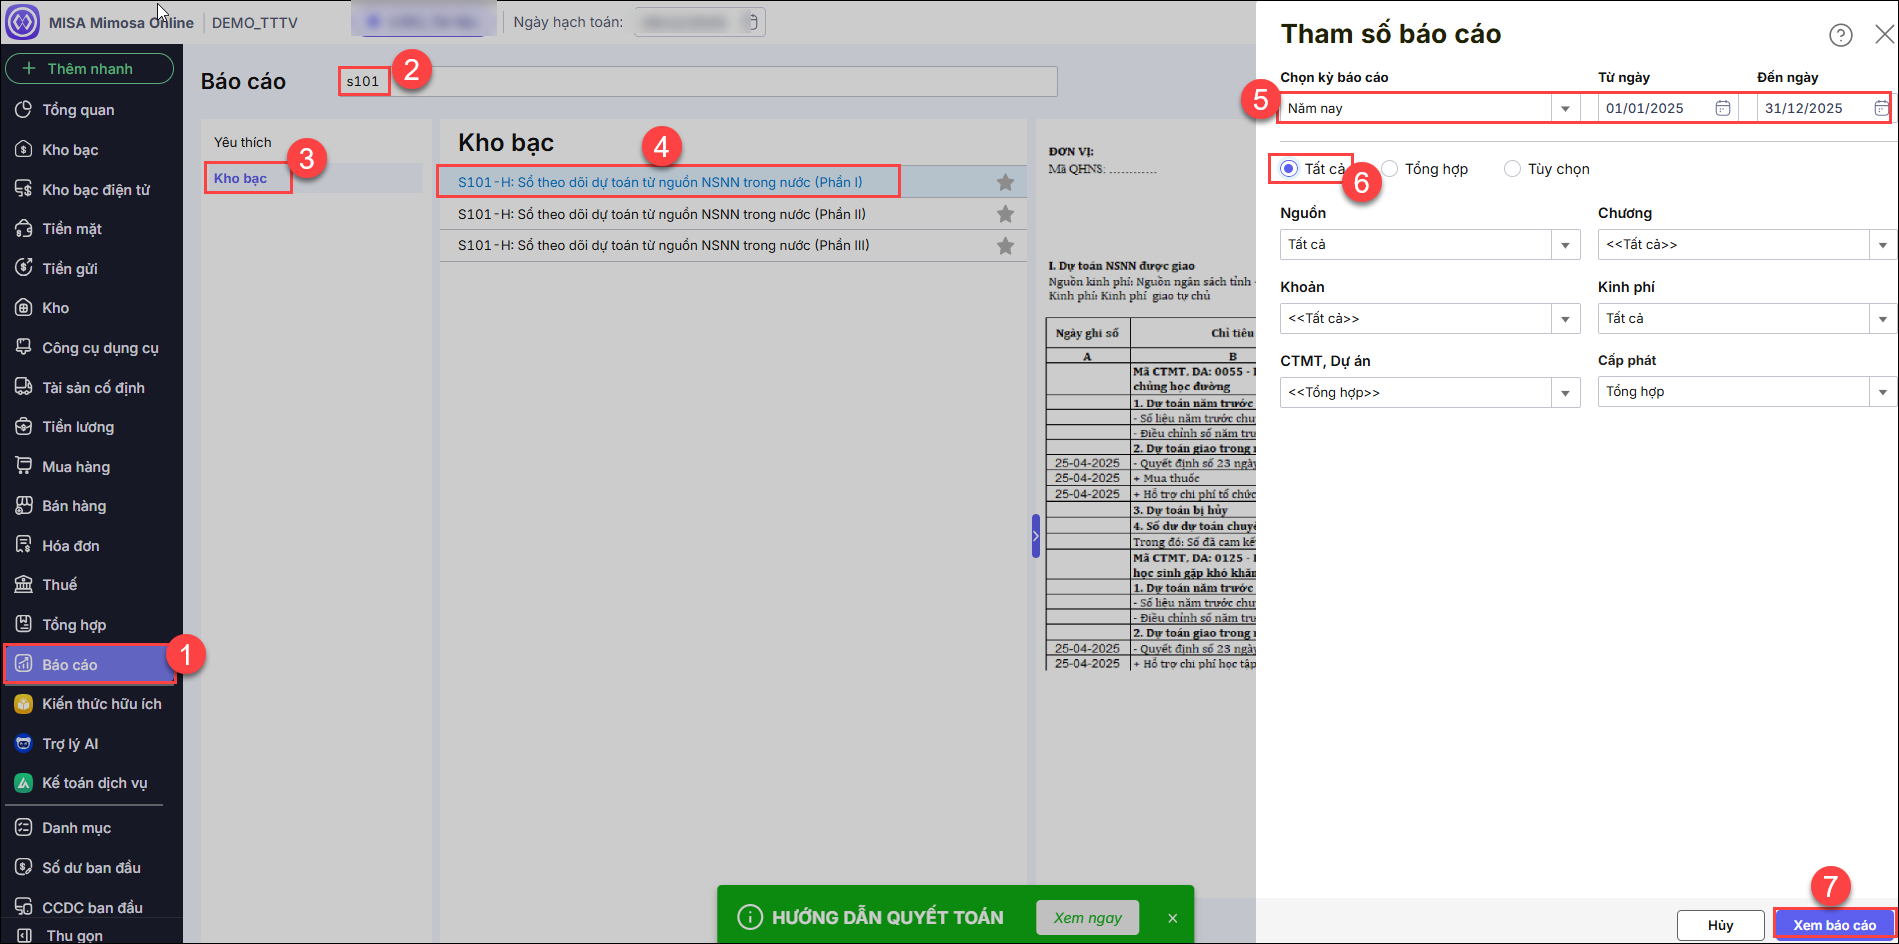This screenshot has width=1899, height=944.
Task: Star the S101-H Phần I report
Action: (x=1005, y=182)
